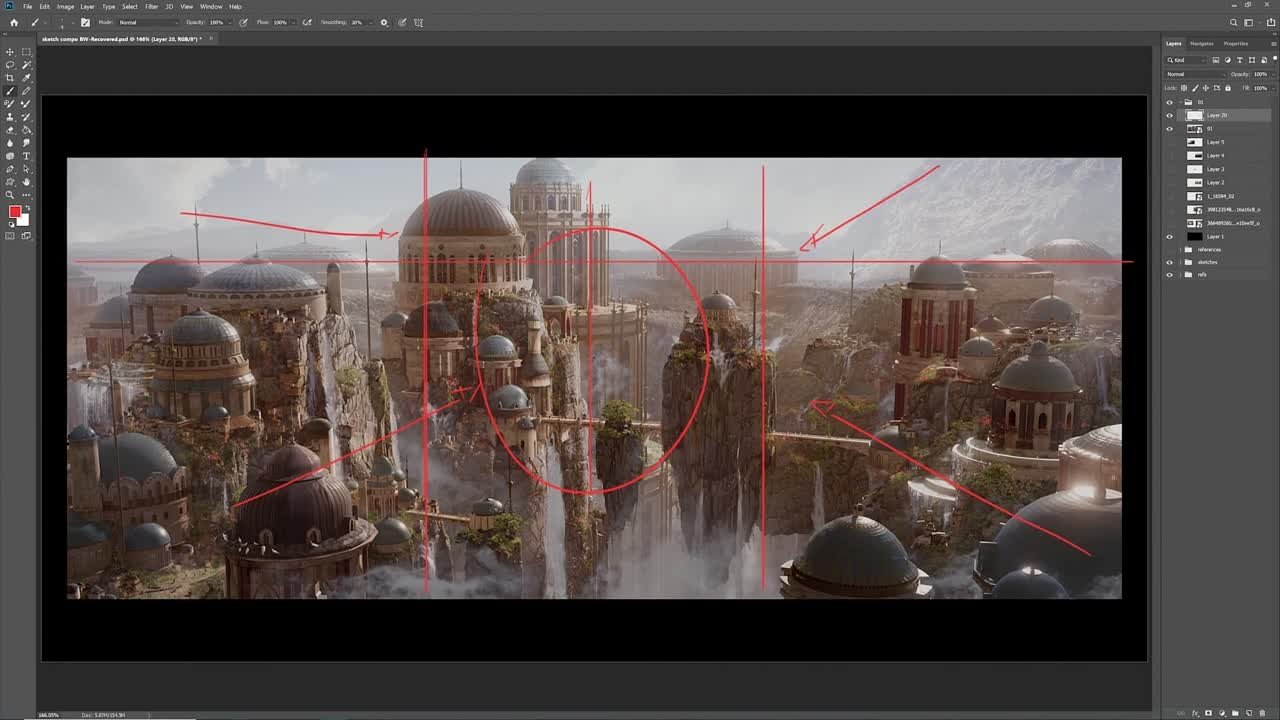Open painting Mode dropdown in options bar
1280x720 pixels.
[x=148, y=22]
